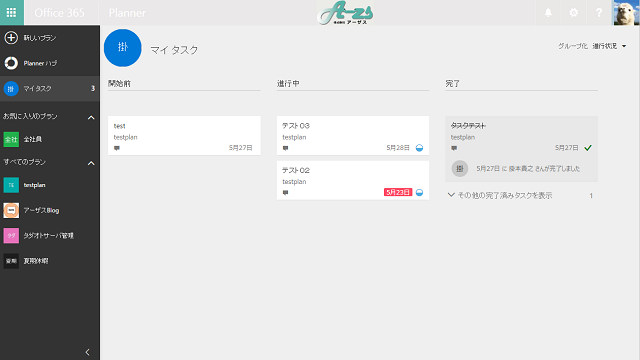640x360 pixels.
Task: Click the A-zs company logo
Action: (x=345, y=13)
